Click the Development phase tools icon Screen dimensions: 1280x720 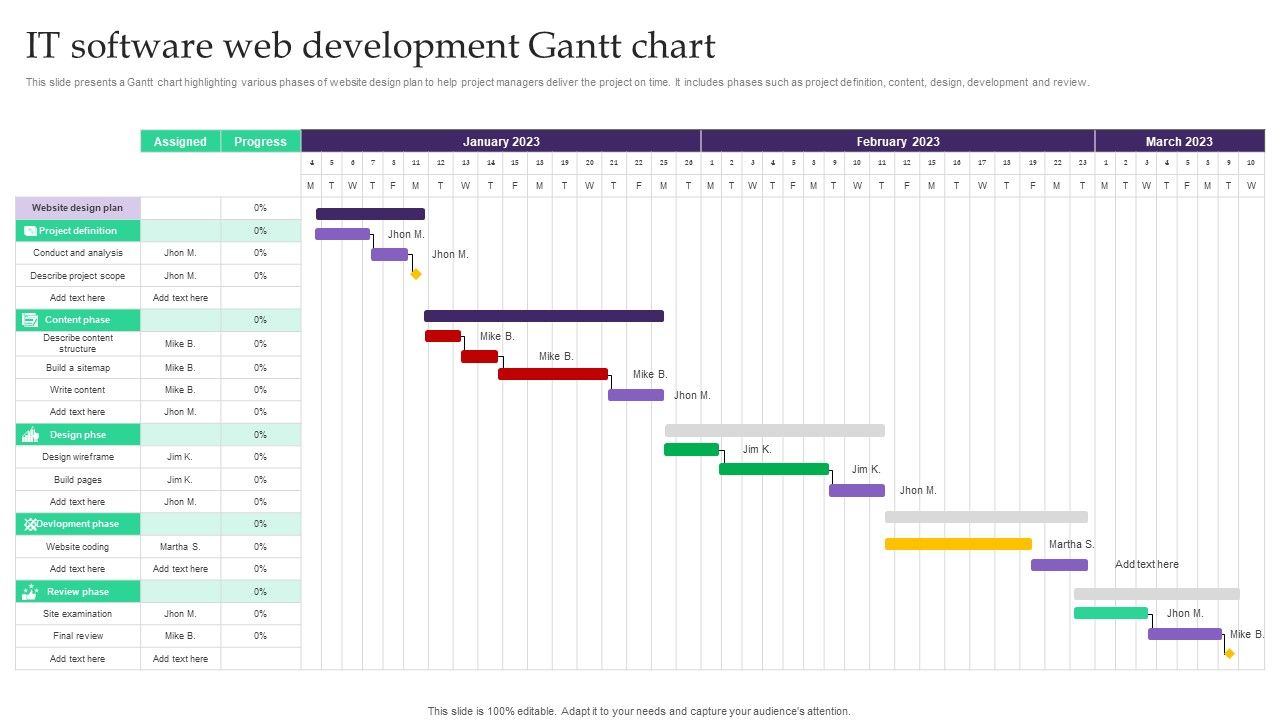tap(31, 524)
